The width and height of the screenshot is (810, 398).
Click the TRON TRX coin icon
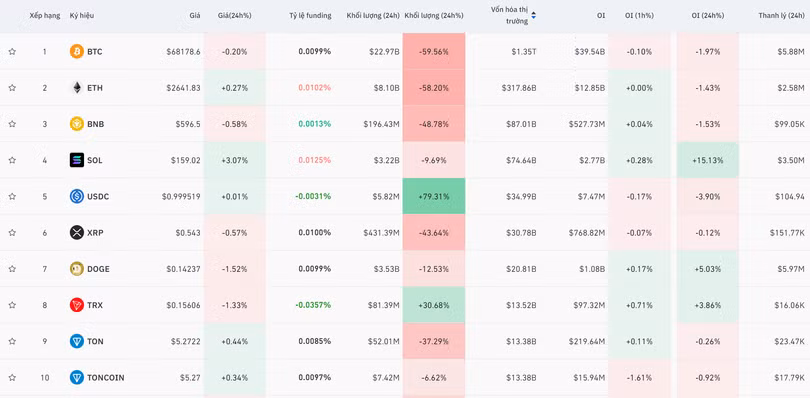(x=76, y=305)
